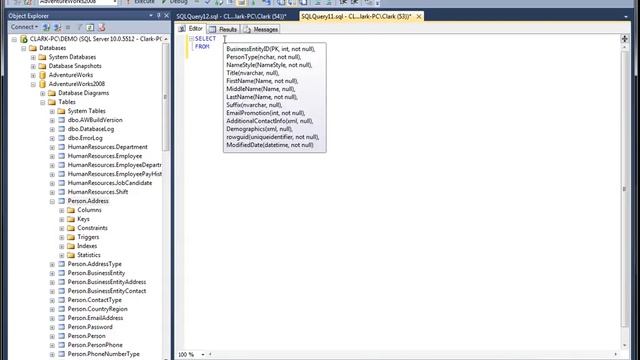Viewport: 640px width, 360px height.
Task: Click Connect Object Explorer icon in Object Explorer toolbar
Action: coord(47,27)
